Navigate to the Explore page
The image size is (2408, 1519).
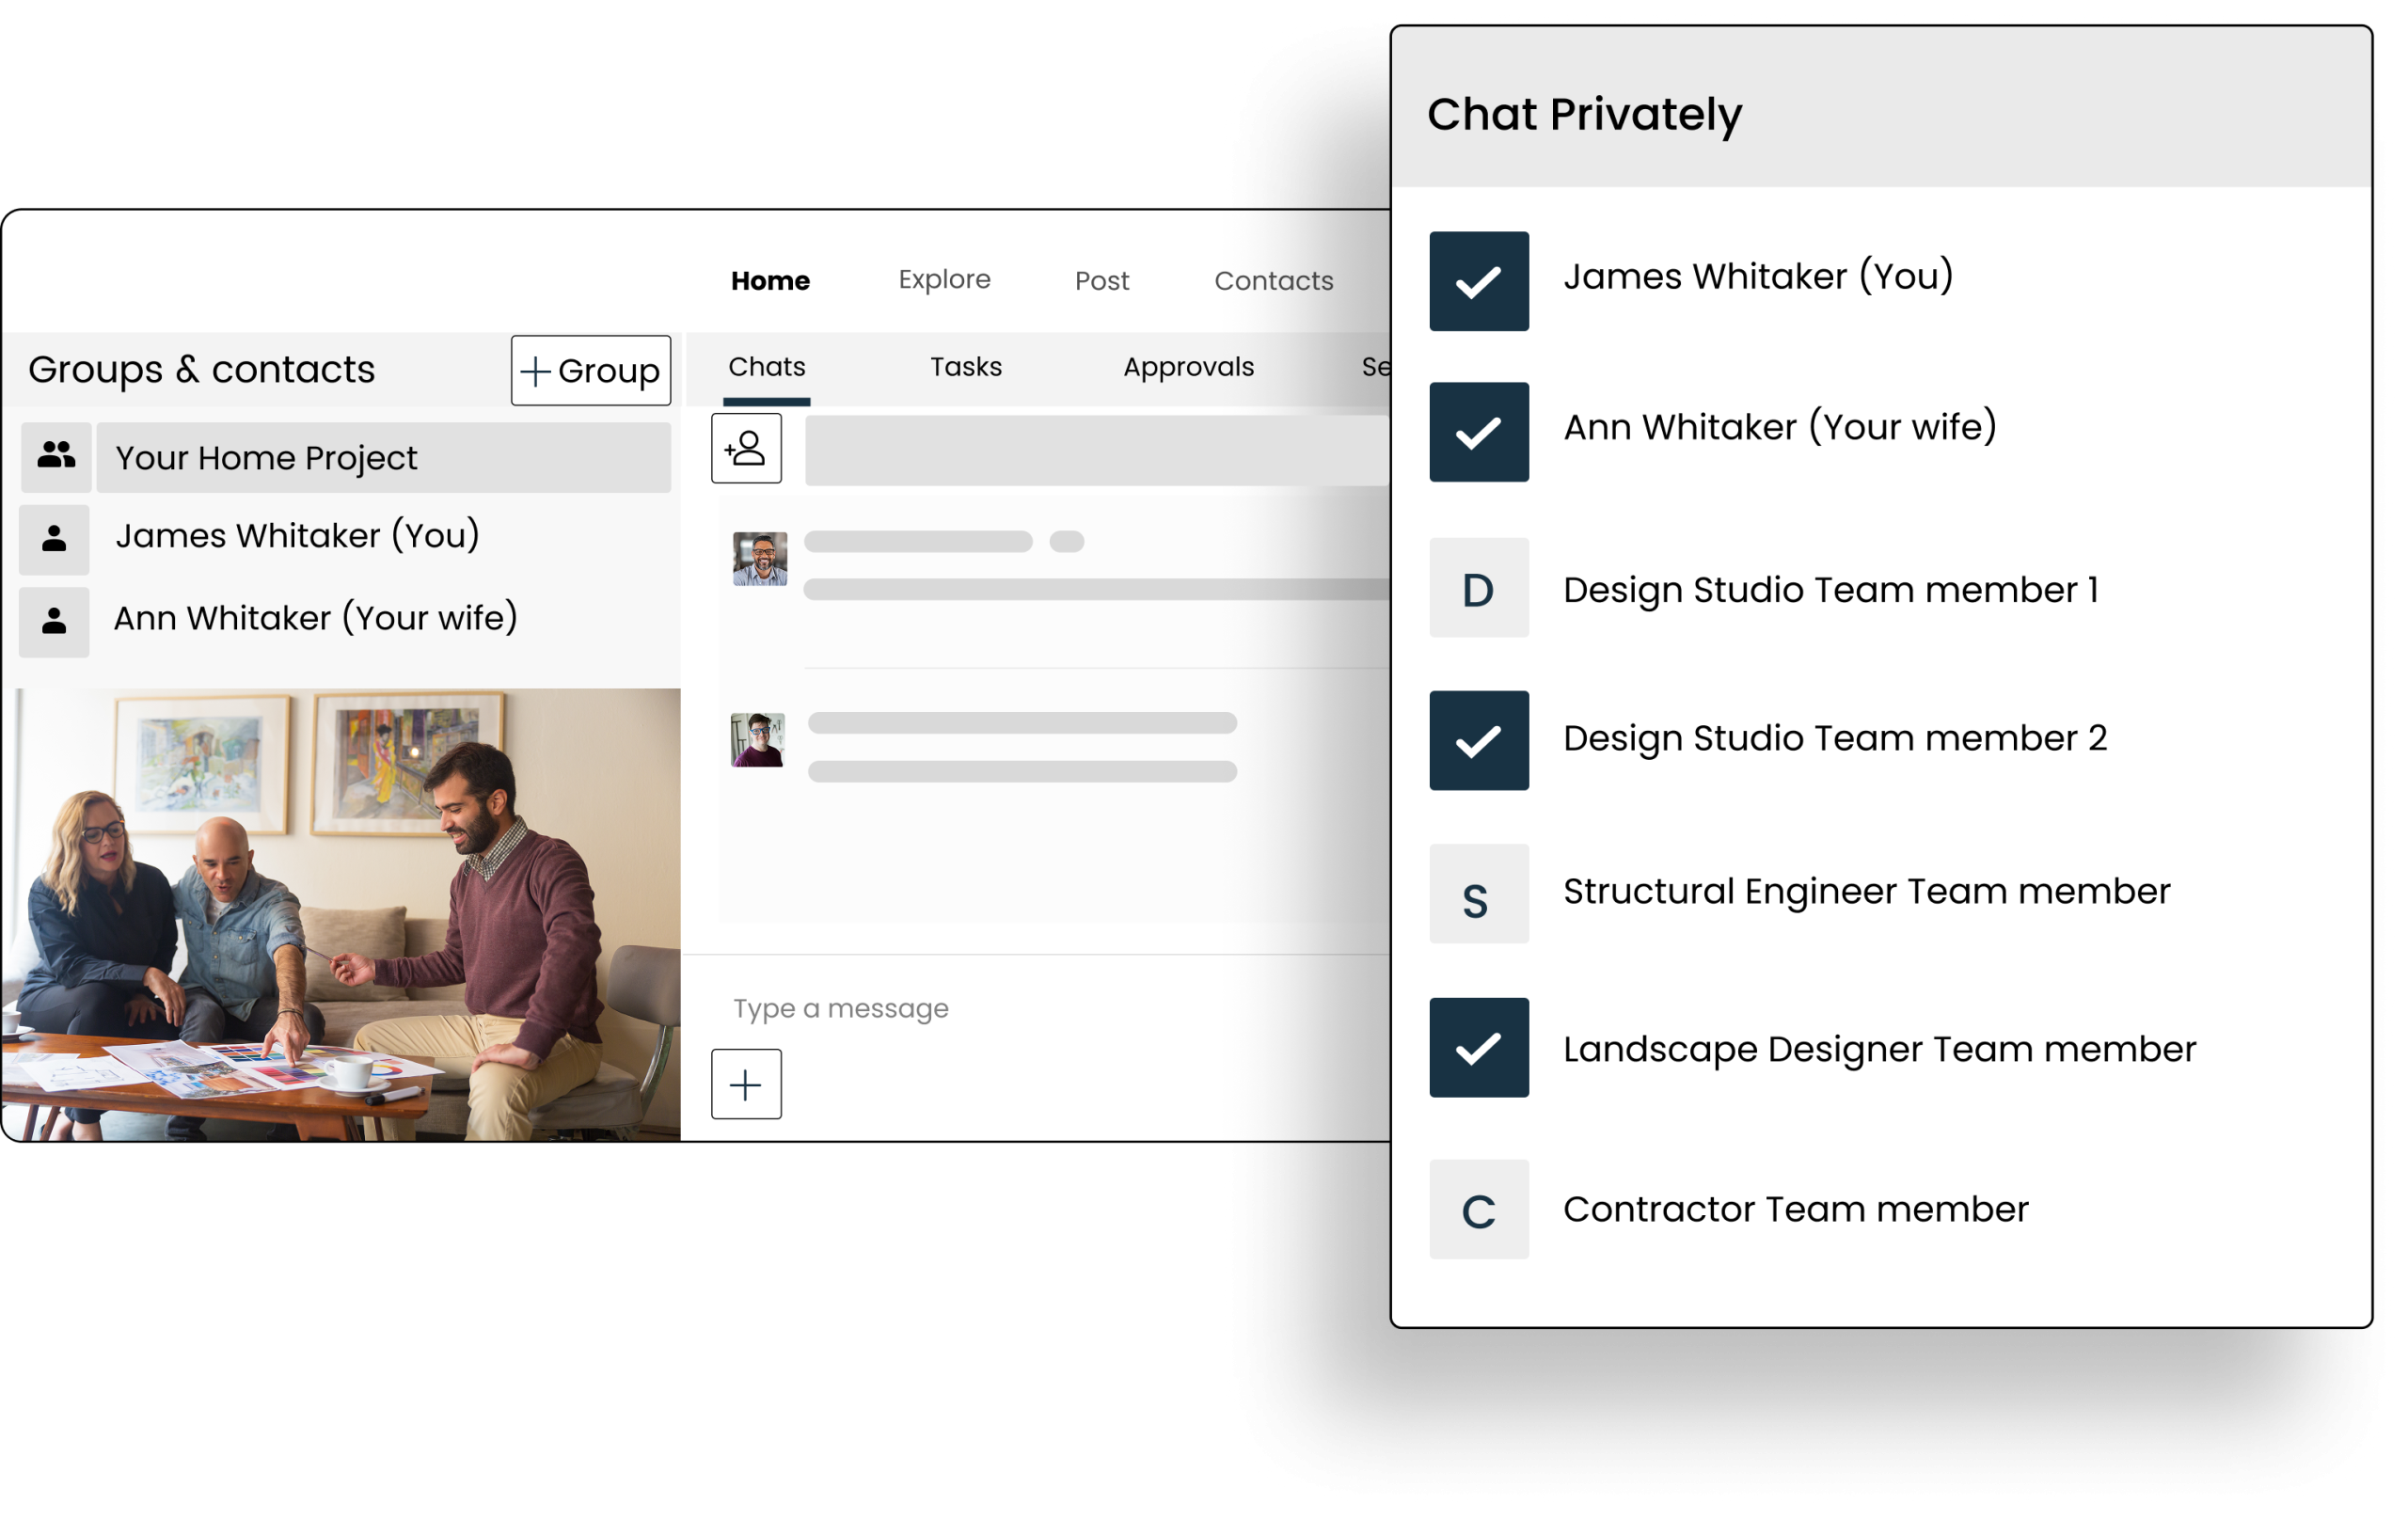point(943,280)
